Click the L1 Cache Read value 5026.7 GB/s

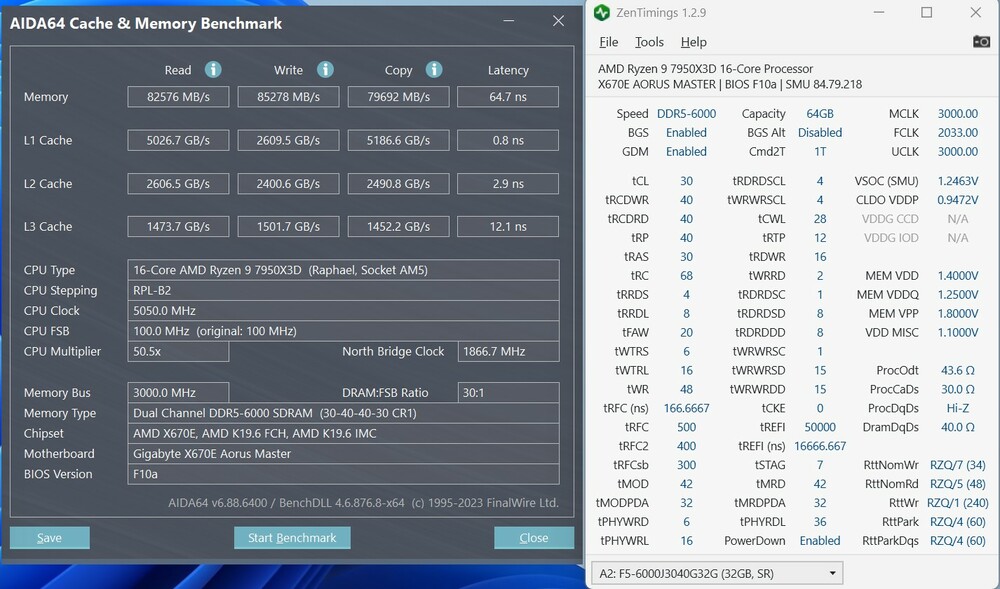(178, 140)
